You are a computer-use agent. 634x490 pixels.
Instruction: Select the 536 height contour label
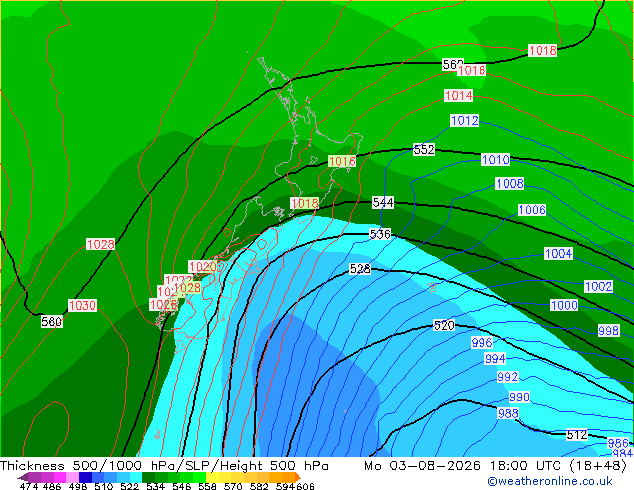click(x=380, y=234)
